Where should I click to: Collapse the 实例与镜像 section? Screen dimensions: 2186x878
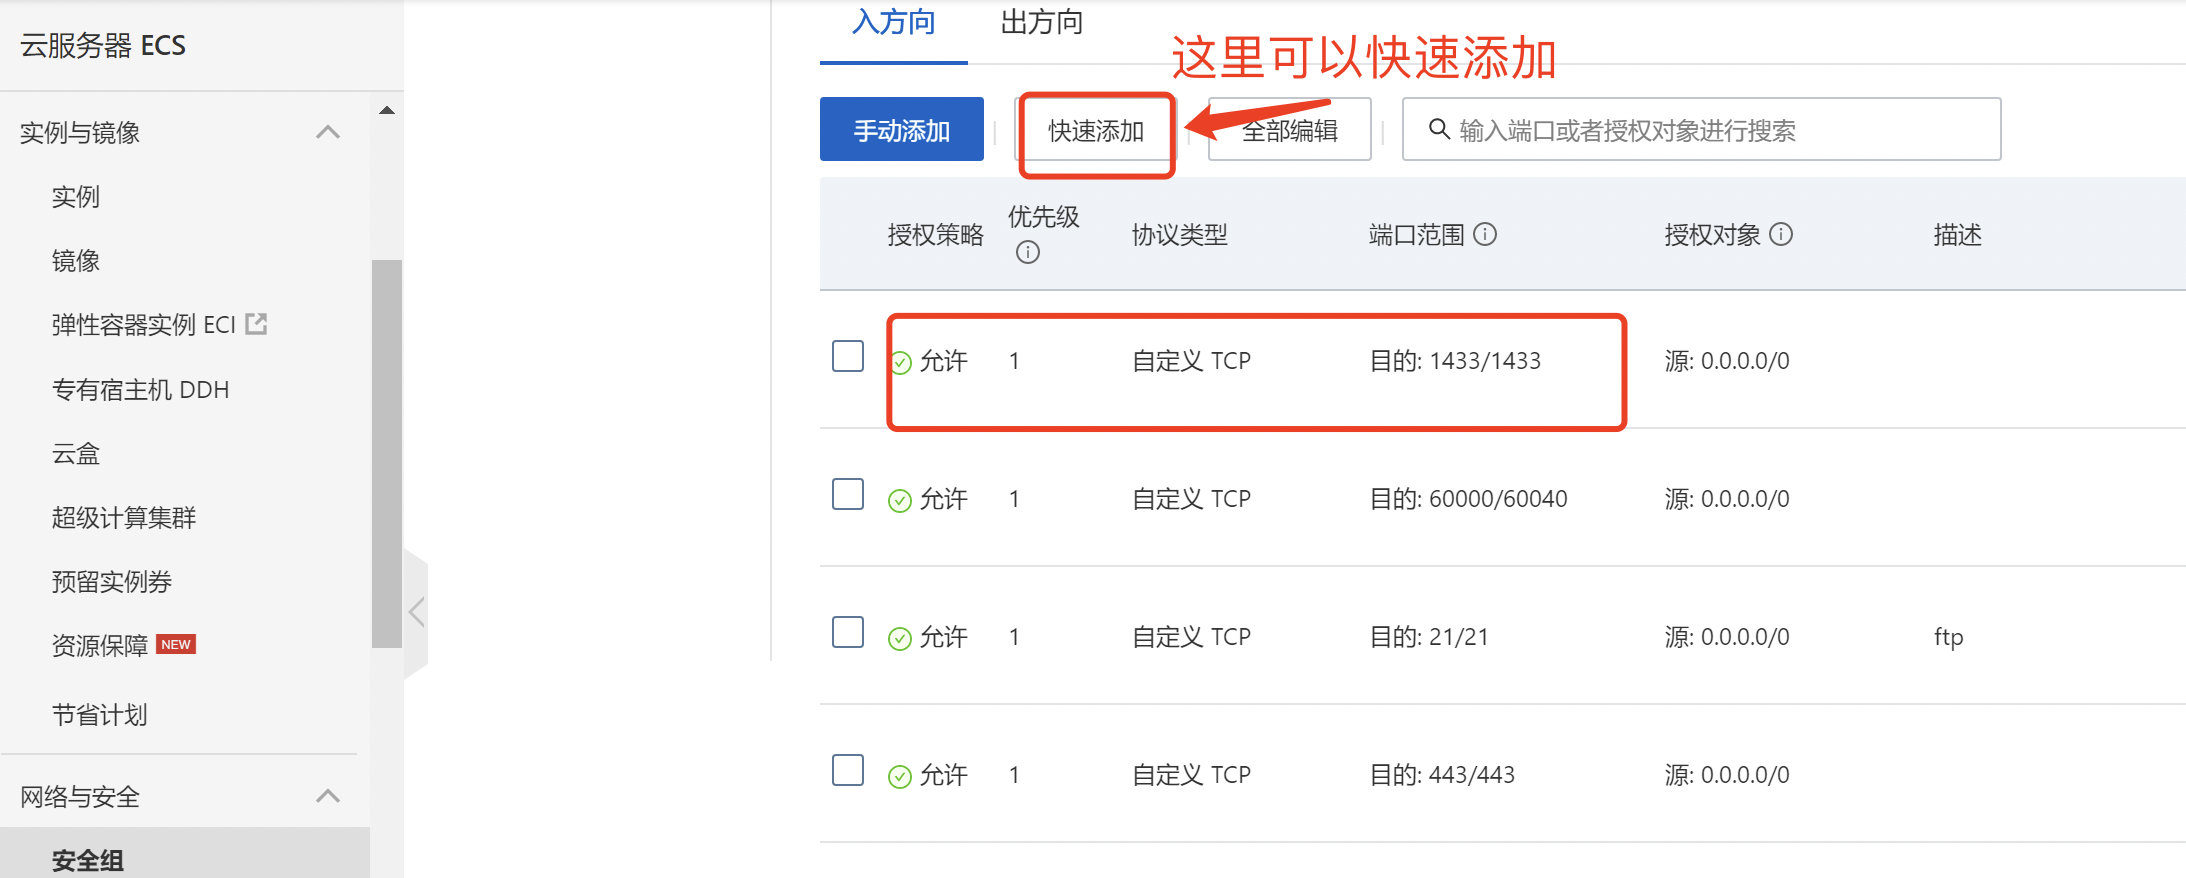[x=328, y=132]
